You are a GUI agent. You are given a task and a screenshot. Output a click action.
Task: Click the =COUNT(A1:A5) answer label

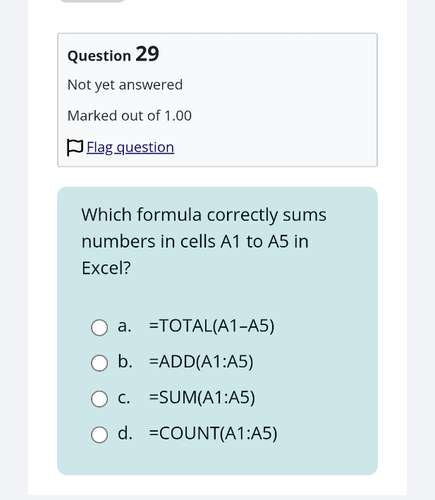[x=213, y=433]
